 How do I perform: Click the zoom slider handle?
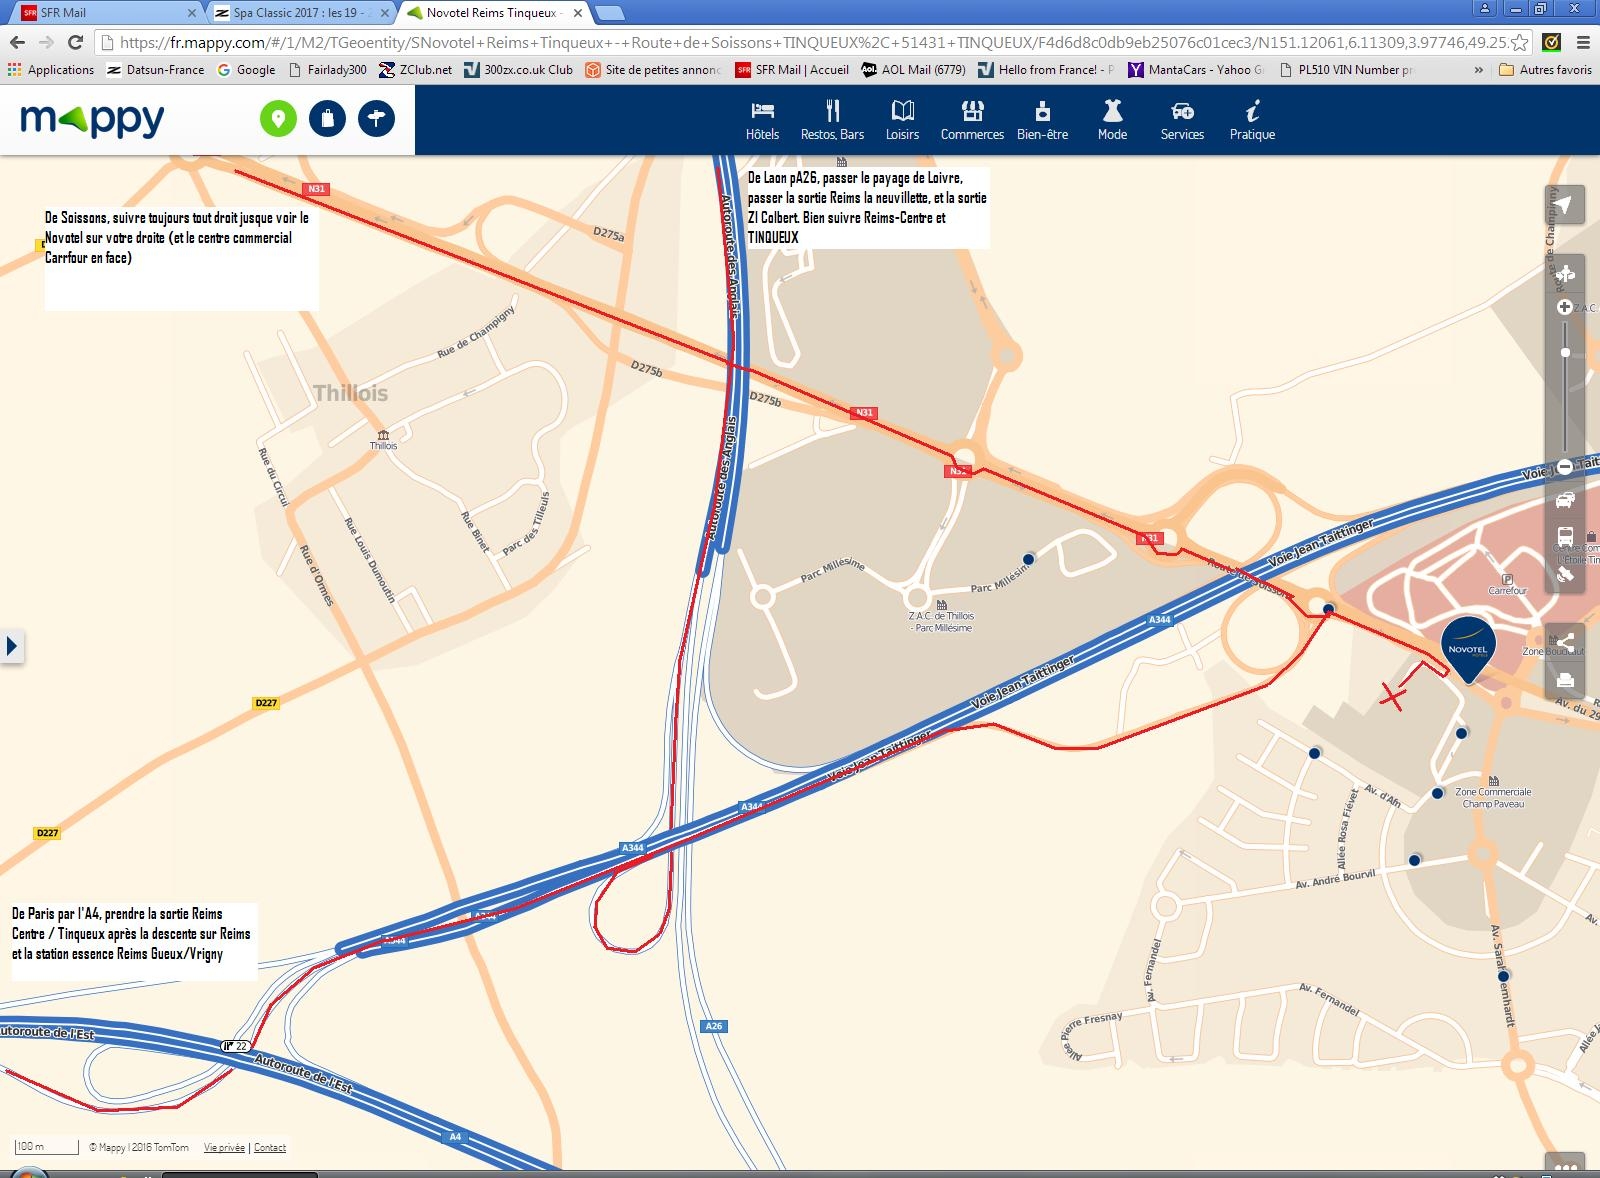tap(1565, 352)
